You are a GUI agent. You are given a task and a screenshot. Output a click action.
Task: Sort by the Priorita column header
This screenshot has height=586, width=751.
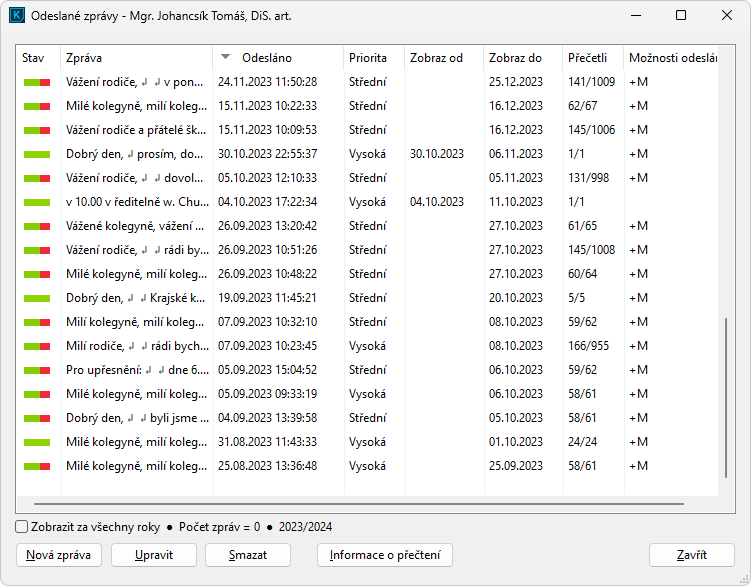(368, 58)
